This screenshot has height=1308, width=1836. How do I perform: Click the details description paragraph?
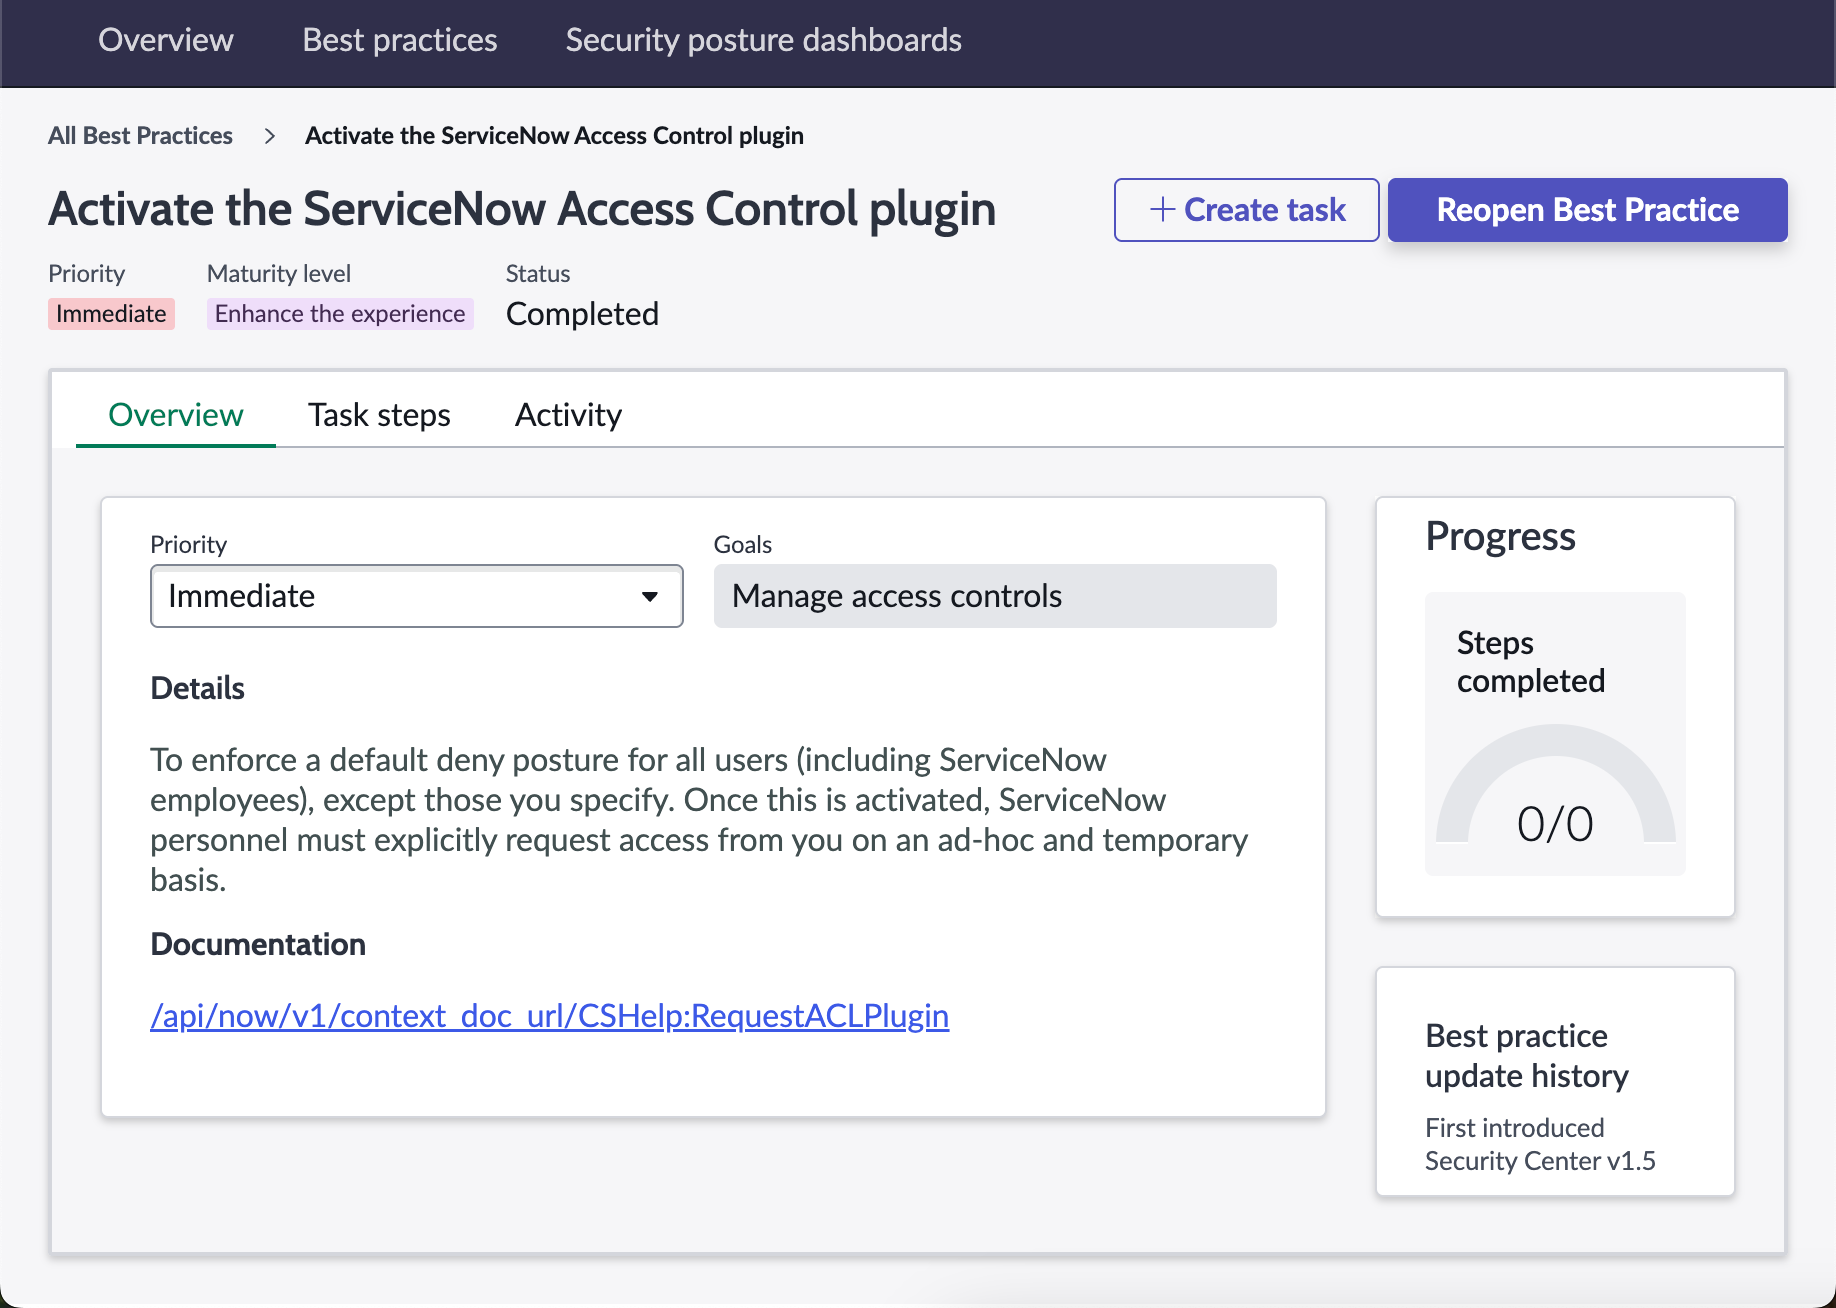tap(699, 820)
